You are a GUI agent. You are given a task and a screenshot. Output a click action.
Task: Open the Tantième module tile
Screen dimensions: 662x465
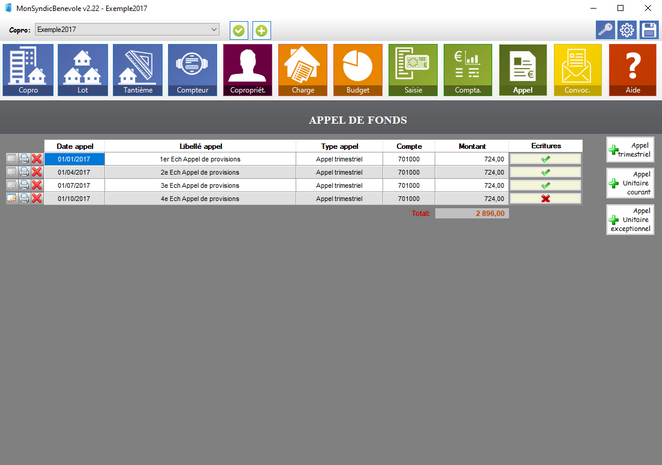(x=138, y=70)
